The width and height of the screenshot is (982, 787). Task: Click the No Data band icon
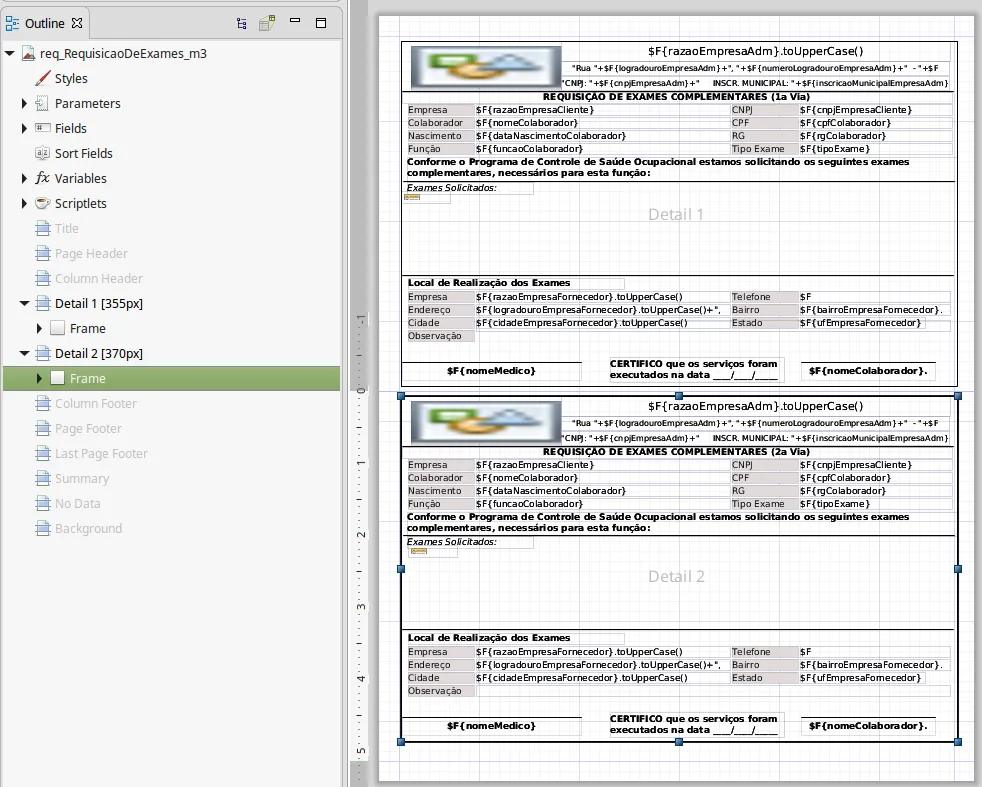pos(43,503)
